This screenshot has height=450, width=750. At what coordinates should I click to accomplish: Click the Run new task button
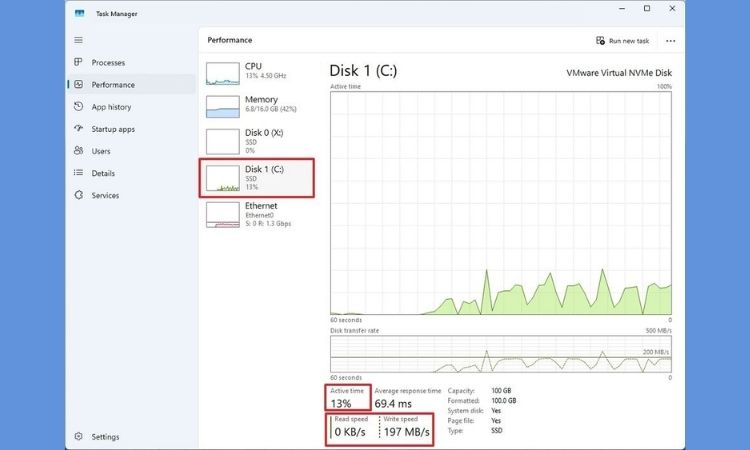click(x=622, y=41)
